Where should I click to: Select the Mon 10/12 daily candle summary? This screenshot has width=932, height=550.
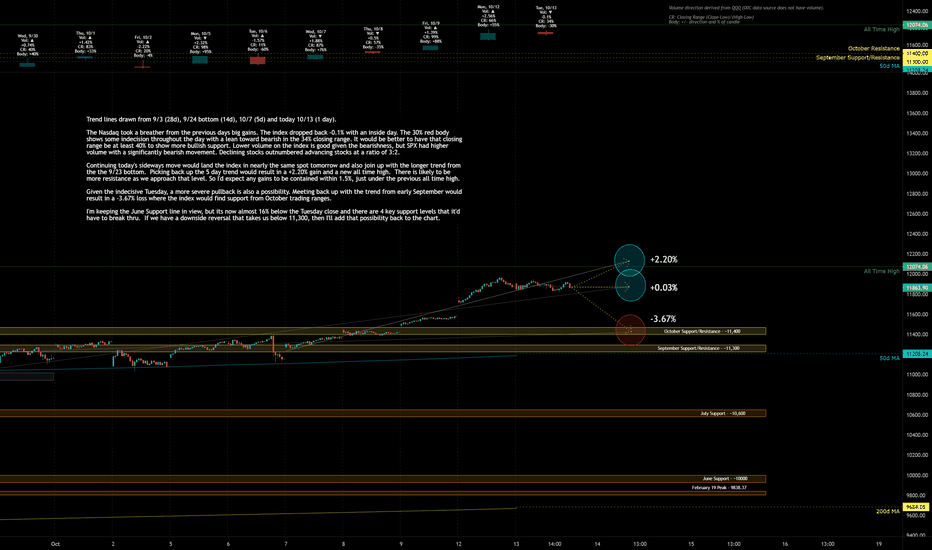click(x=489, y=17)
